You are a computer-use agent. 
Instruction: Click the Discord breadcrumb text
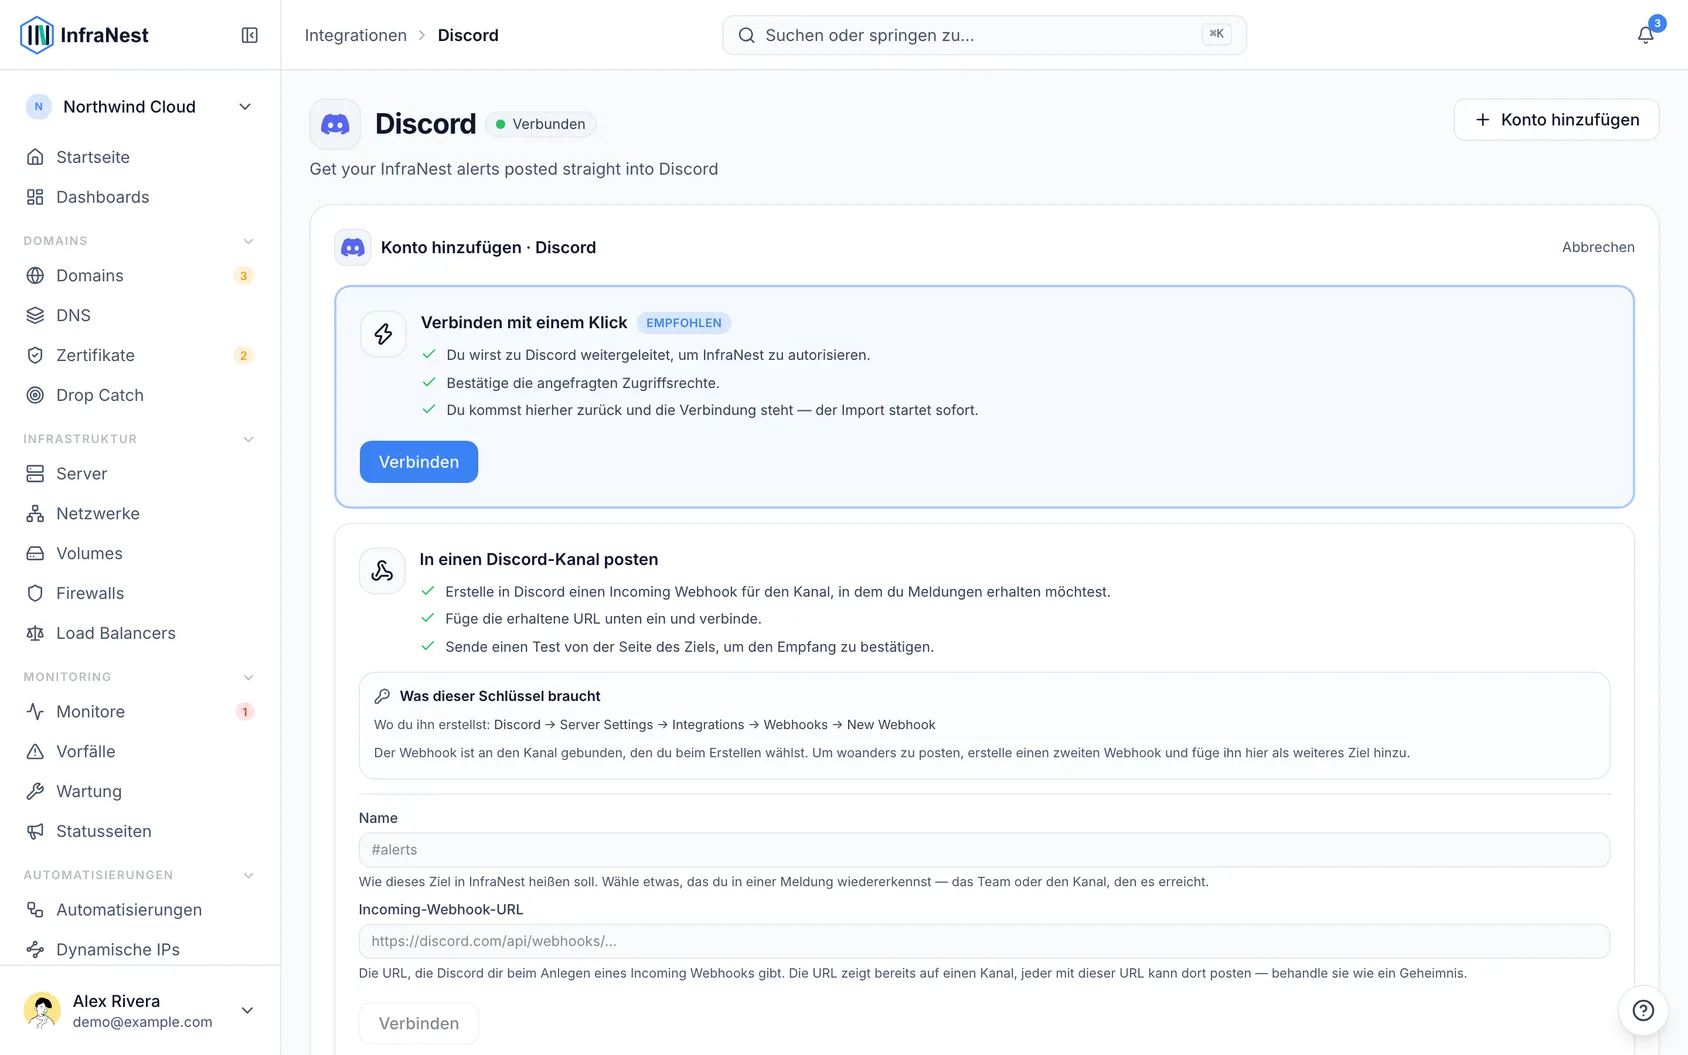coord(468,35)
